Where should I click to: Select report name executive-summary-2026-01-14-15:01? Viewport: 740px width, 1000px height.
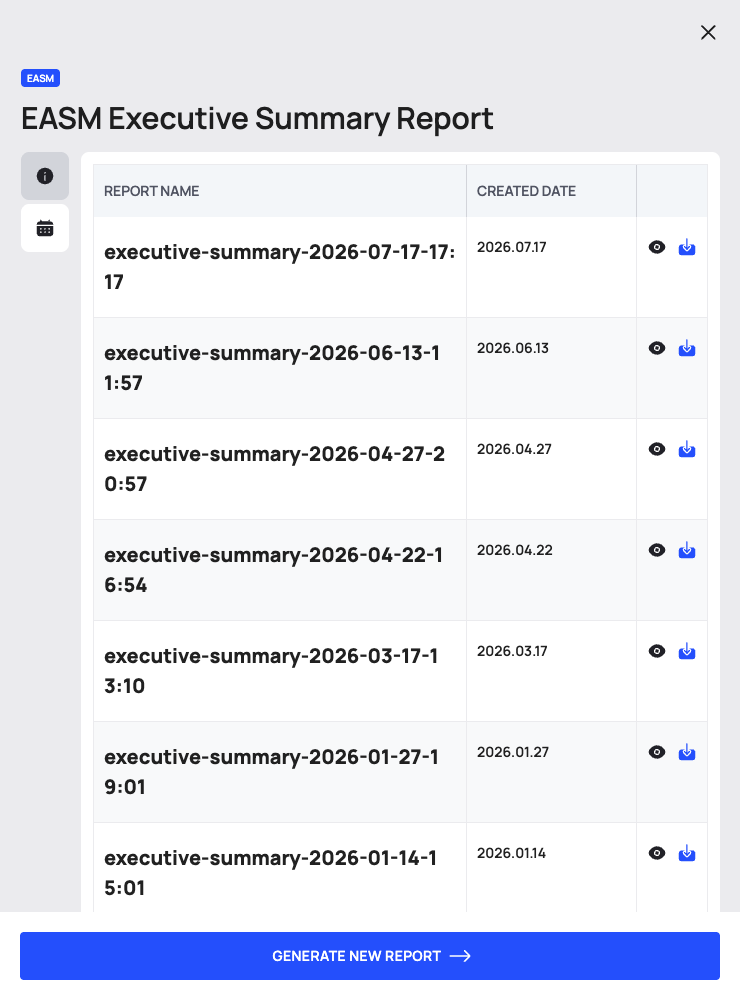point(271,872)
